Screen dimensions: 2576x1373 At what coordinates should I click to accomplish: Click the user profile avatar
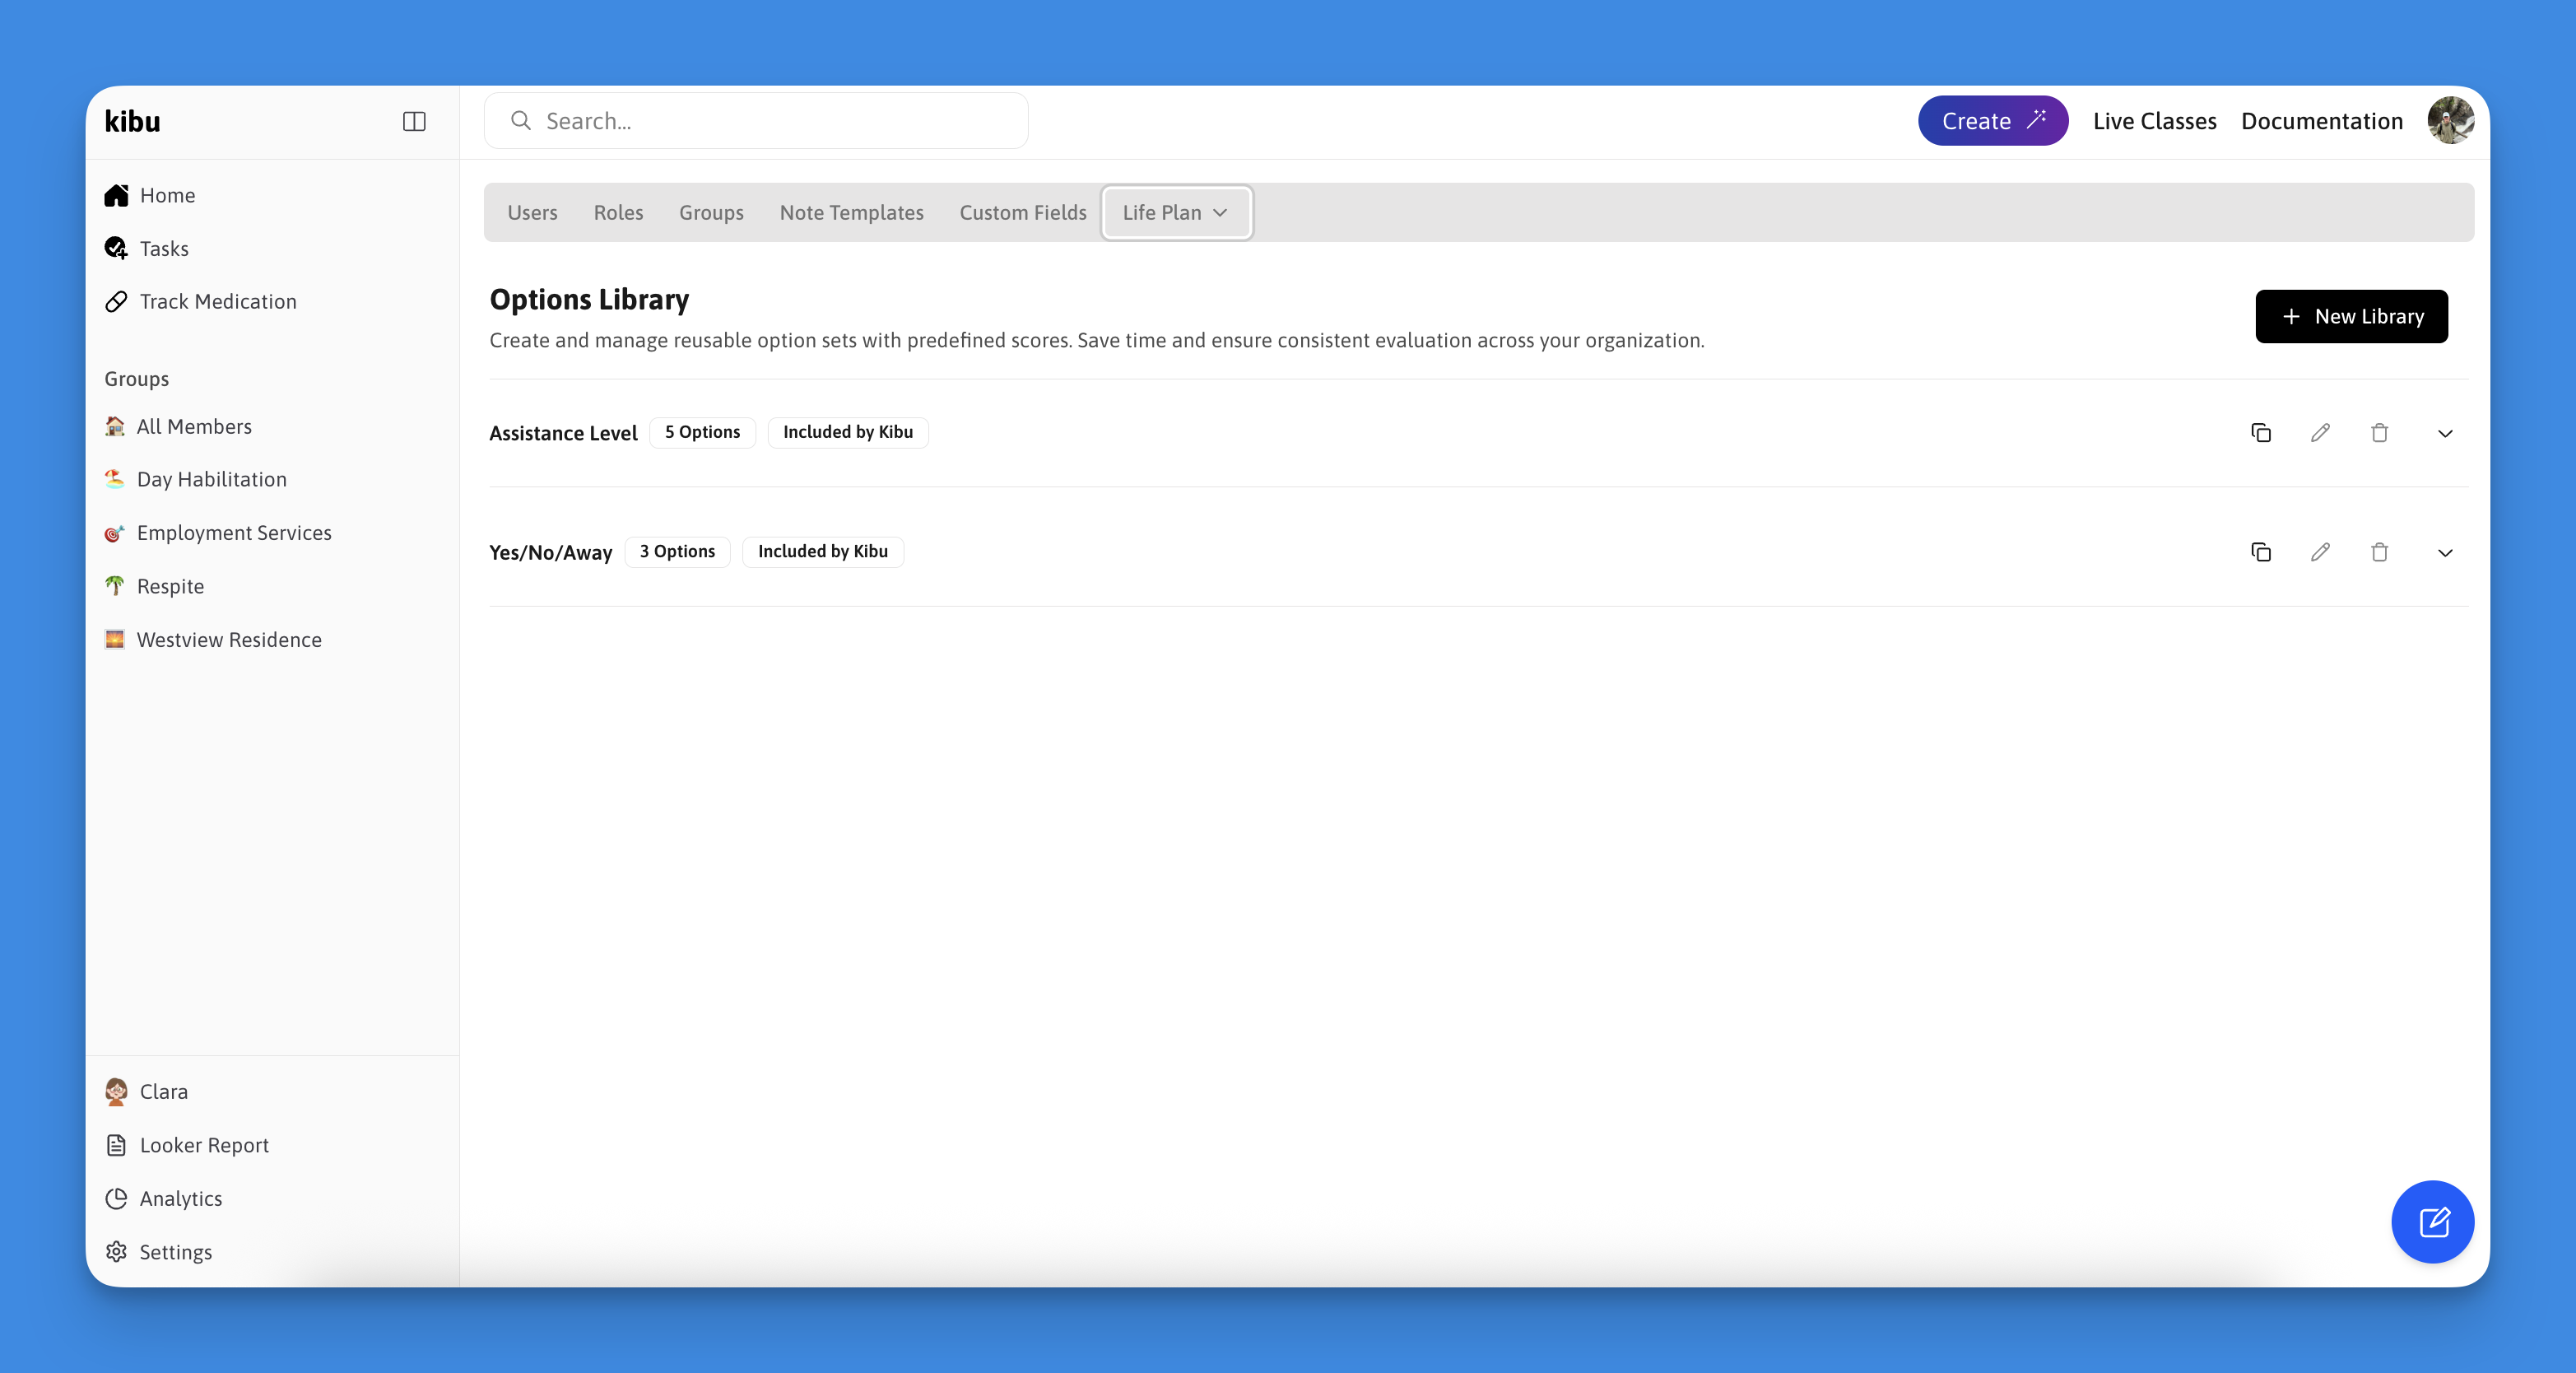tap(2450, 121)
